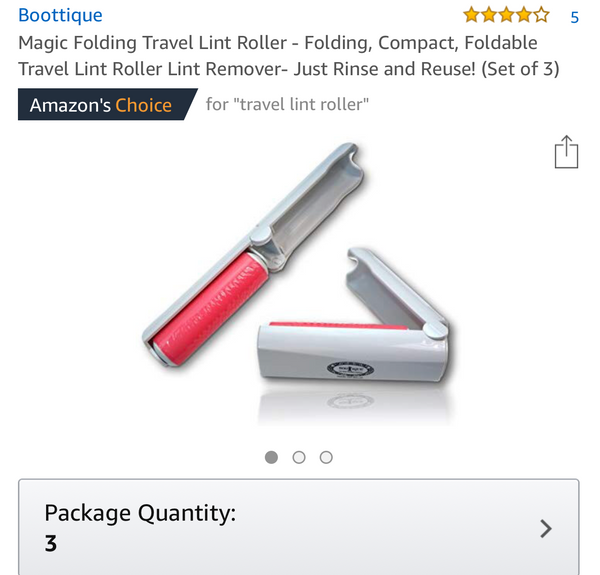Switch to the second image carousel dot

(299, 457)
